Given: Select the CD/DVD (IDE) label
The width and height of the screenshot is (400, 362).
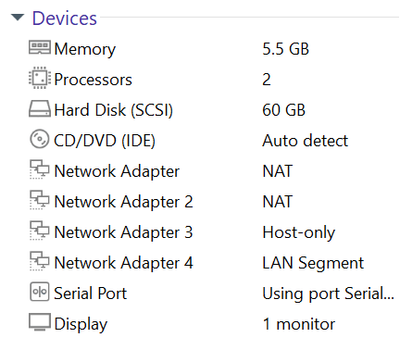Looking at the screenshot, I should tap(105, 141).
